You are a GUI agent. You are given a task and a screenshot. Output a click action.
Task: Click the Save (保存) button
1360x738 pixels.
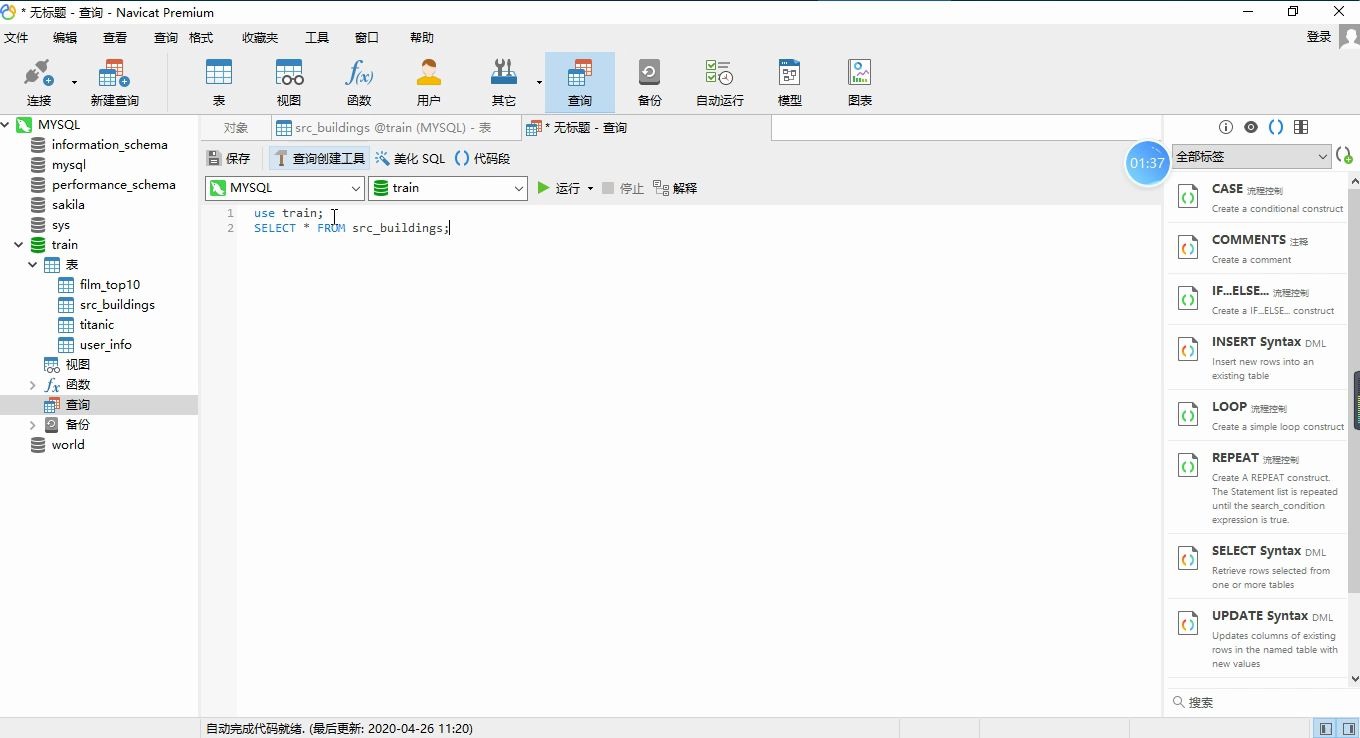point(228,158)
